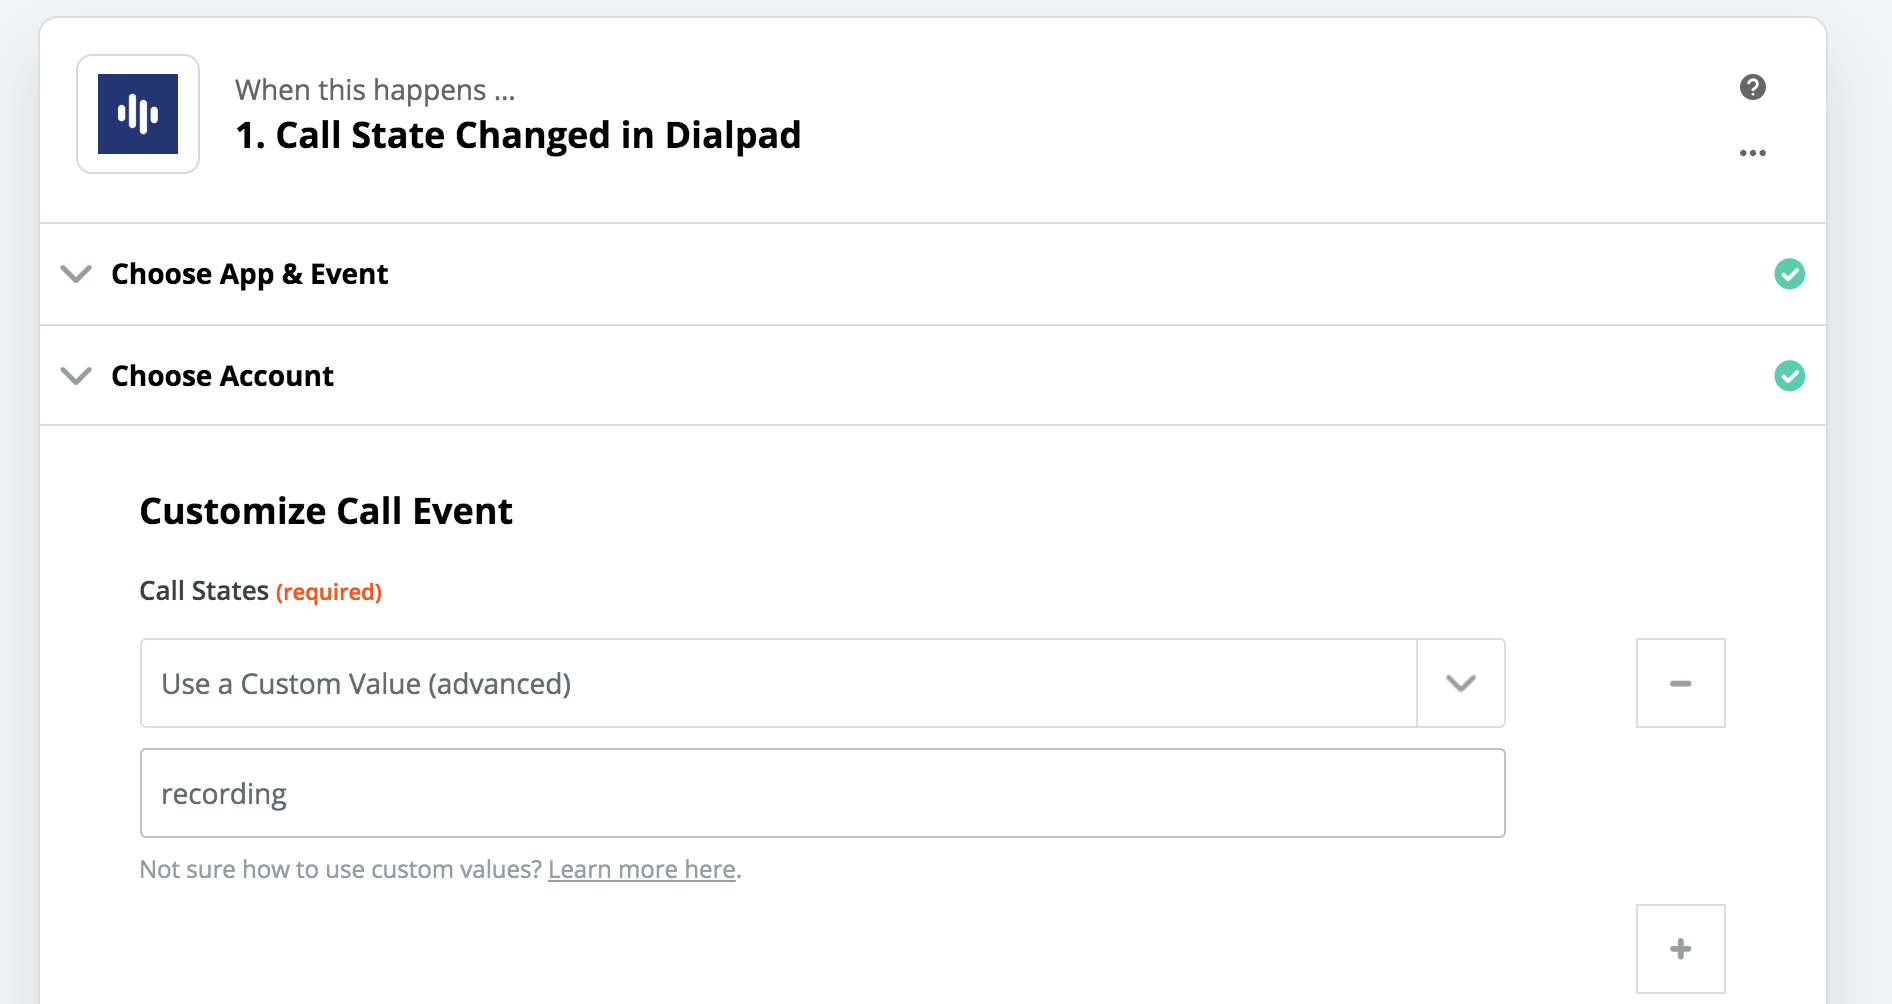The height and width of the screenshot is (1004, 1892).
Task: Click the When this happens label
Action: click(x=375, y=90)
